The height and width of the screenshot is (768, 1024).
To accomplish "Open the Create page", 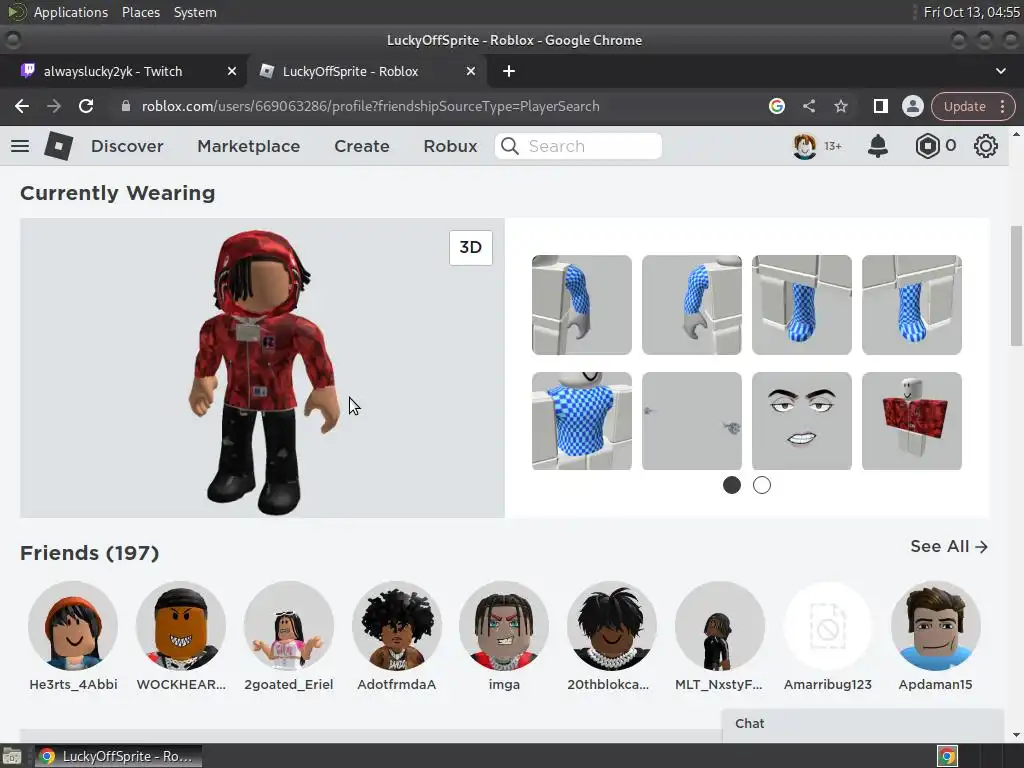I will [x=362, y=146].
